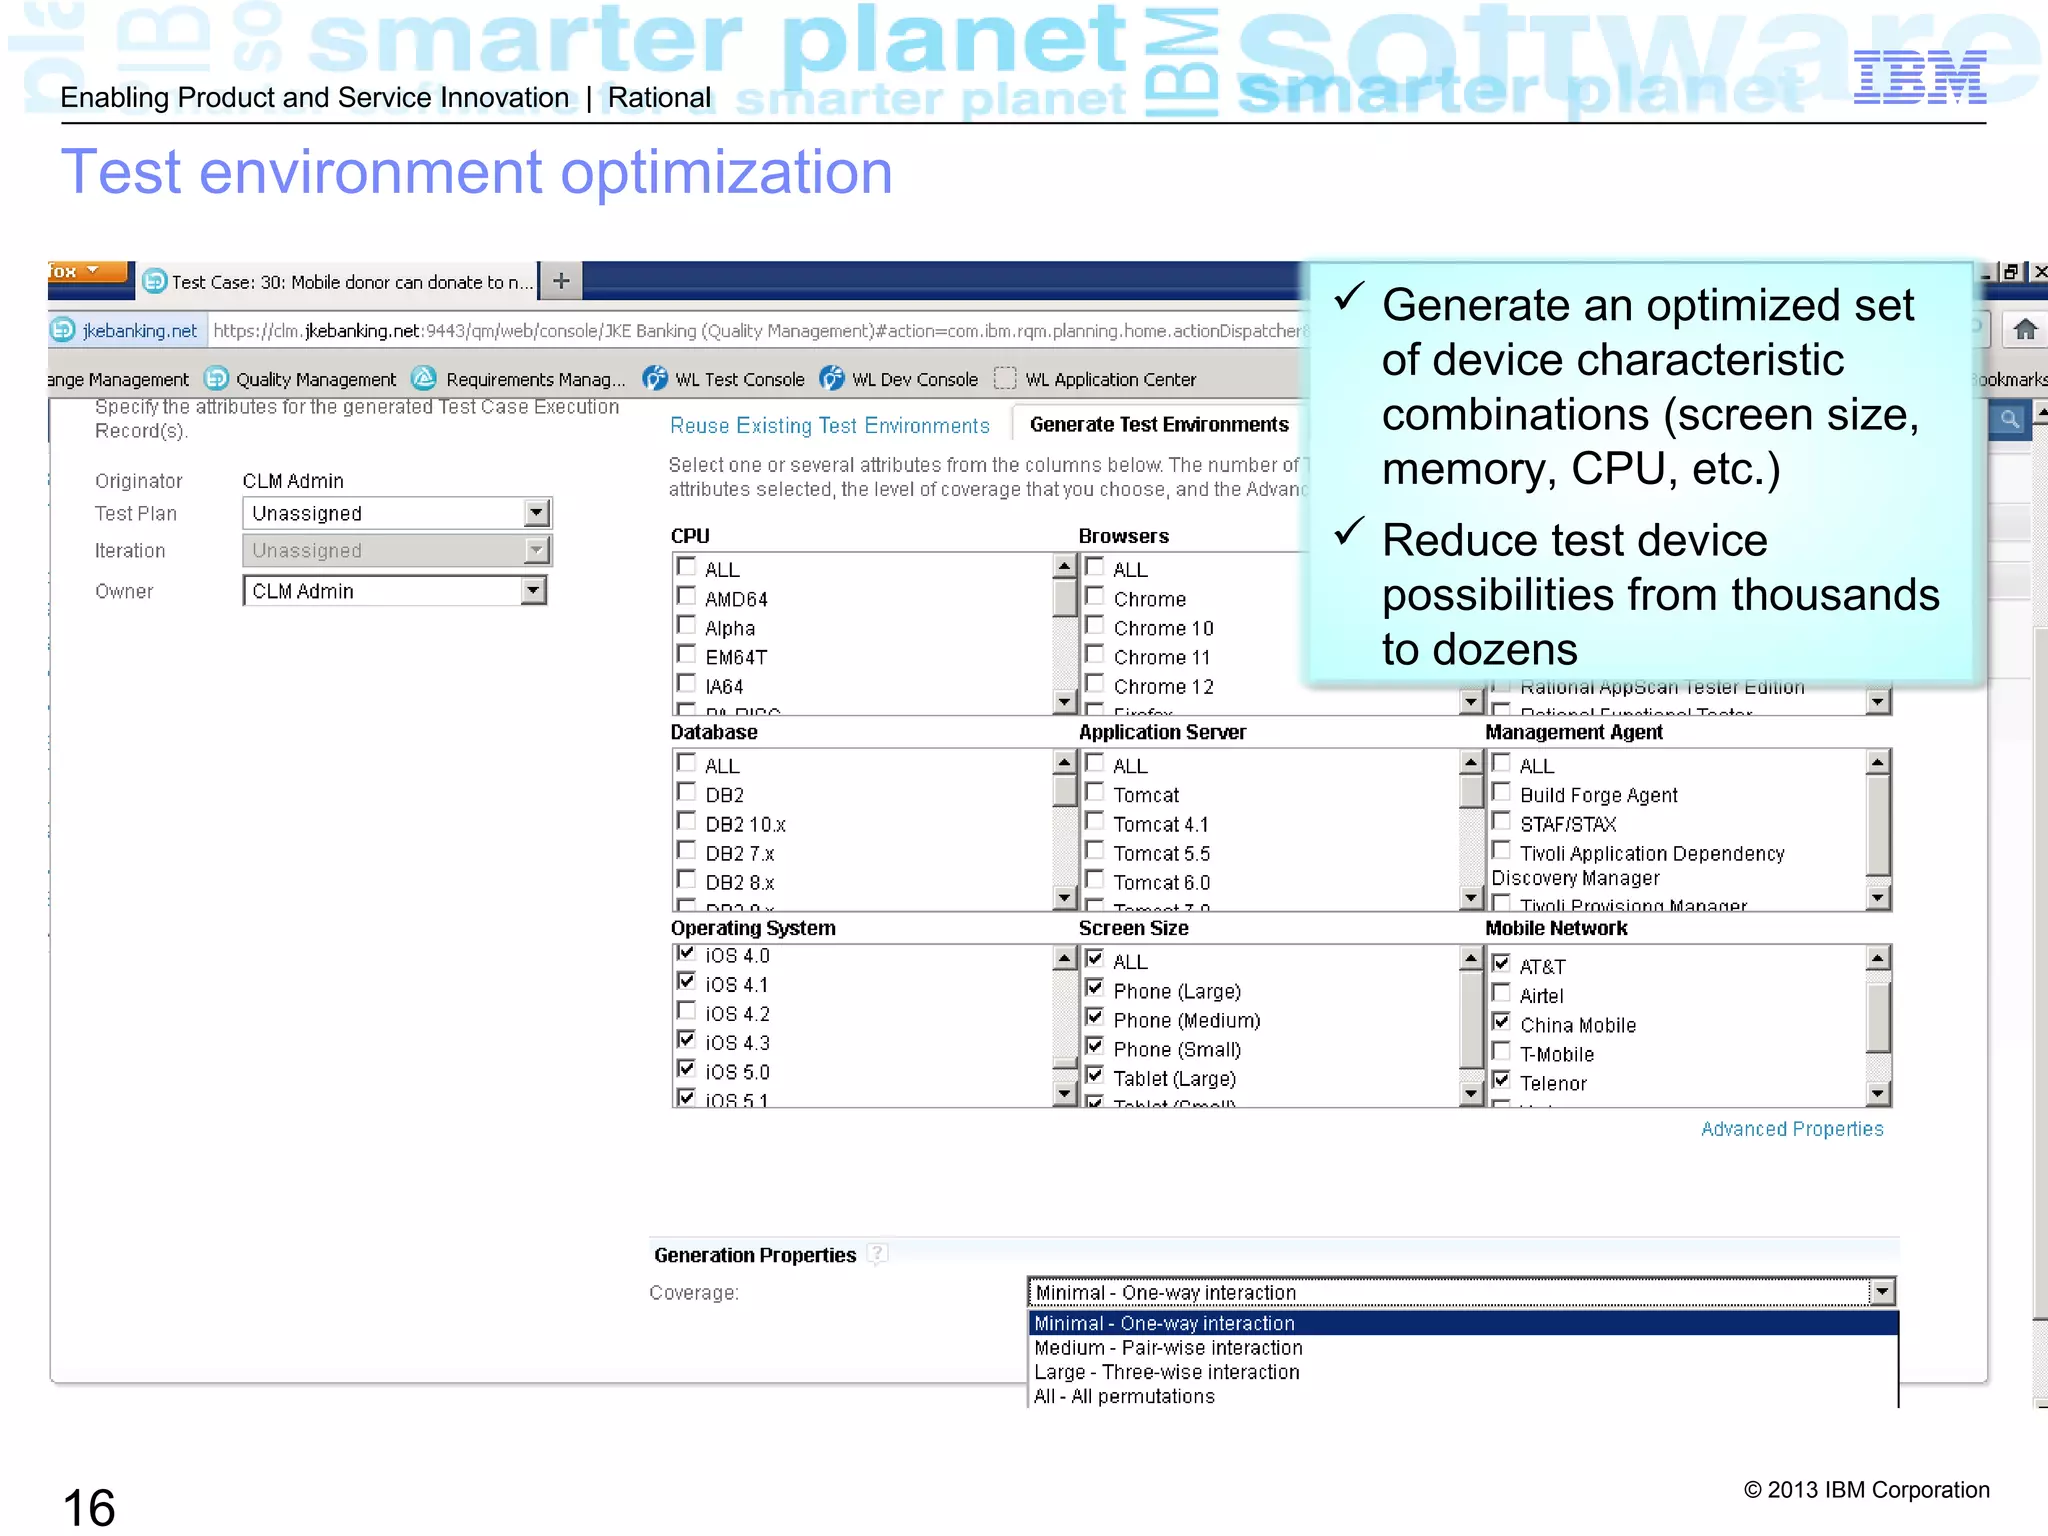Uncheck the iOS 4.3 checkbox
The height and width of the screenshot is (1536, 2048).
tap(687, 1039)
